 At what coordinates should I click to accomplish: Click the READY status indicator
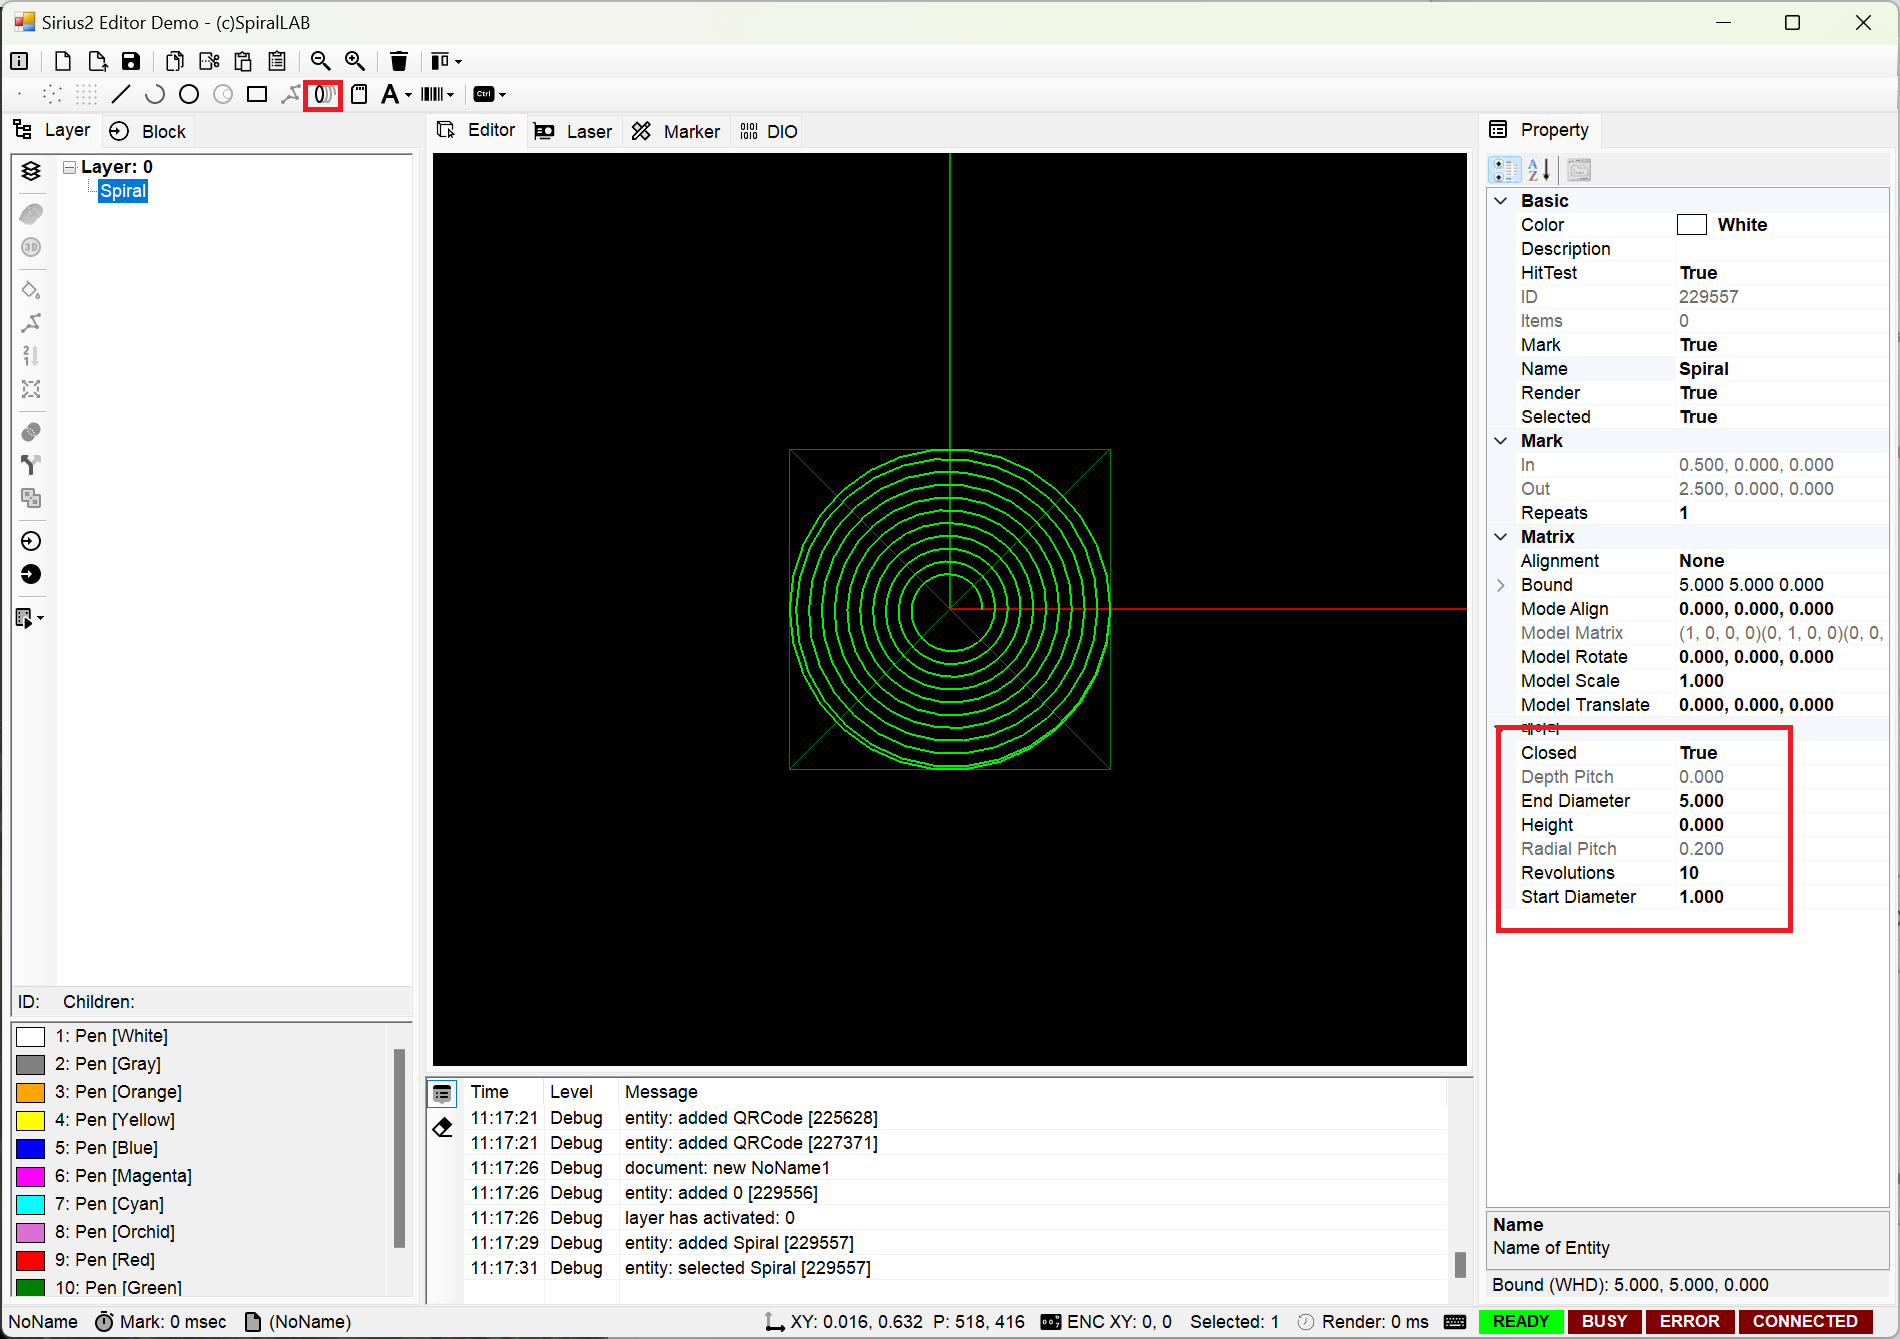click(x=1520, y=1322)
